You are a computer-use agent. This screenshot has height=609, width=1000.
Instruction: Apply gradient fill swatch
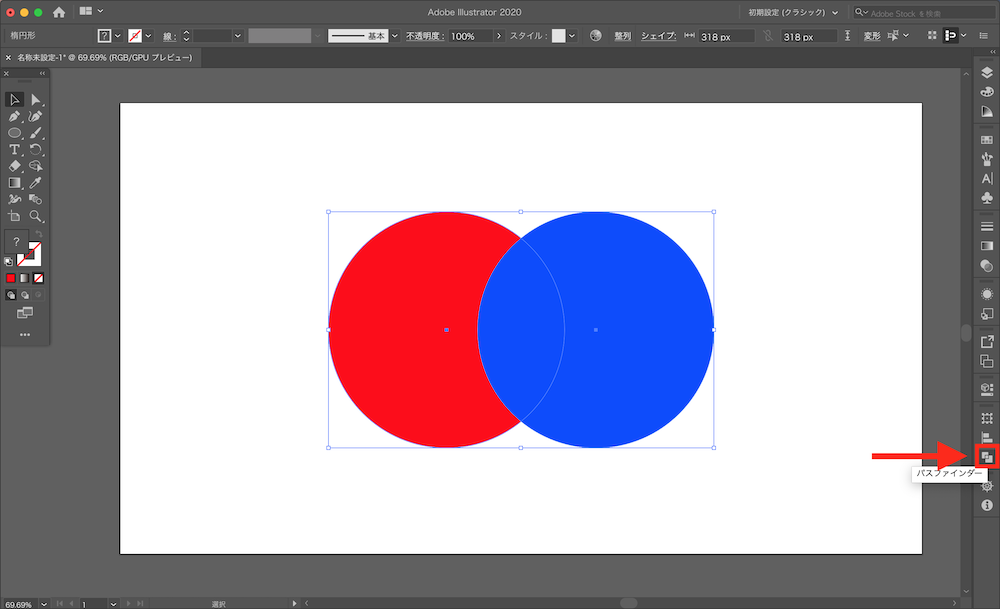(24, 278)
